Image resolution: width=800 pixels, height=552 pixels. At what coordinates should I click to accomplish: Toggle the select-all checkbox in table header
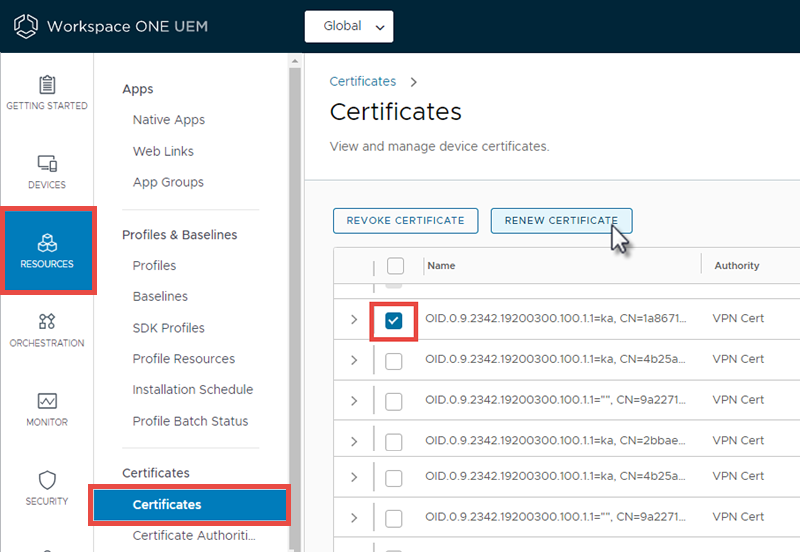[x=395, y=266]
